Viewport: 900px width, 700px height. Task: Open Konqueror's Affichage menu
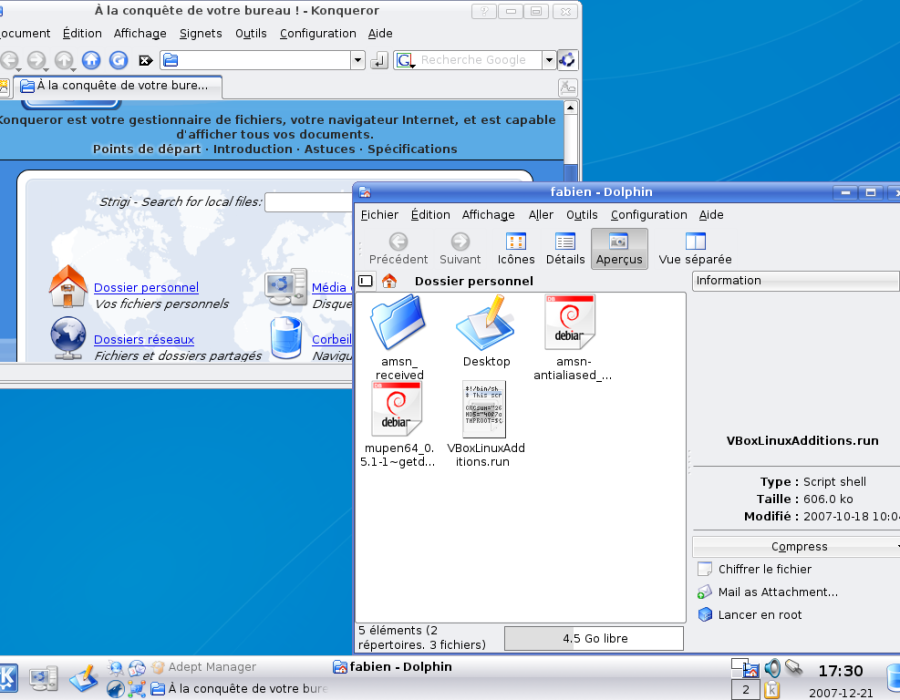point(140,33)
